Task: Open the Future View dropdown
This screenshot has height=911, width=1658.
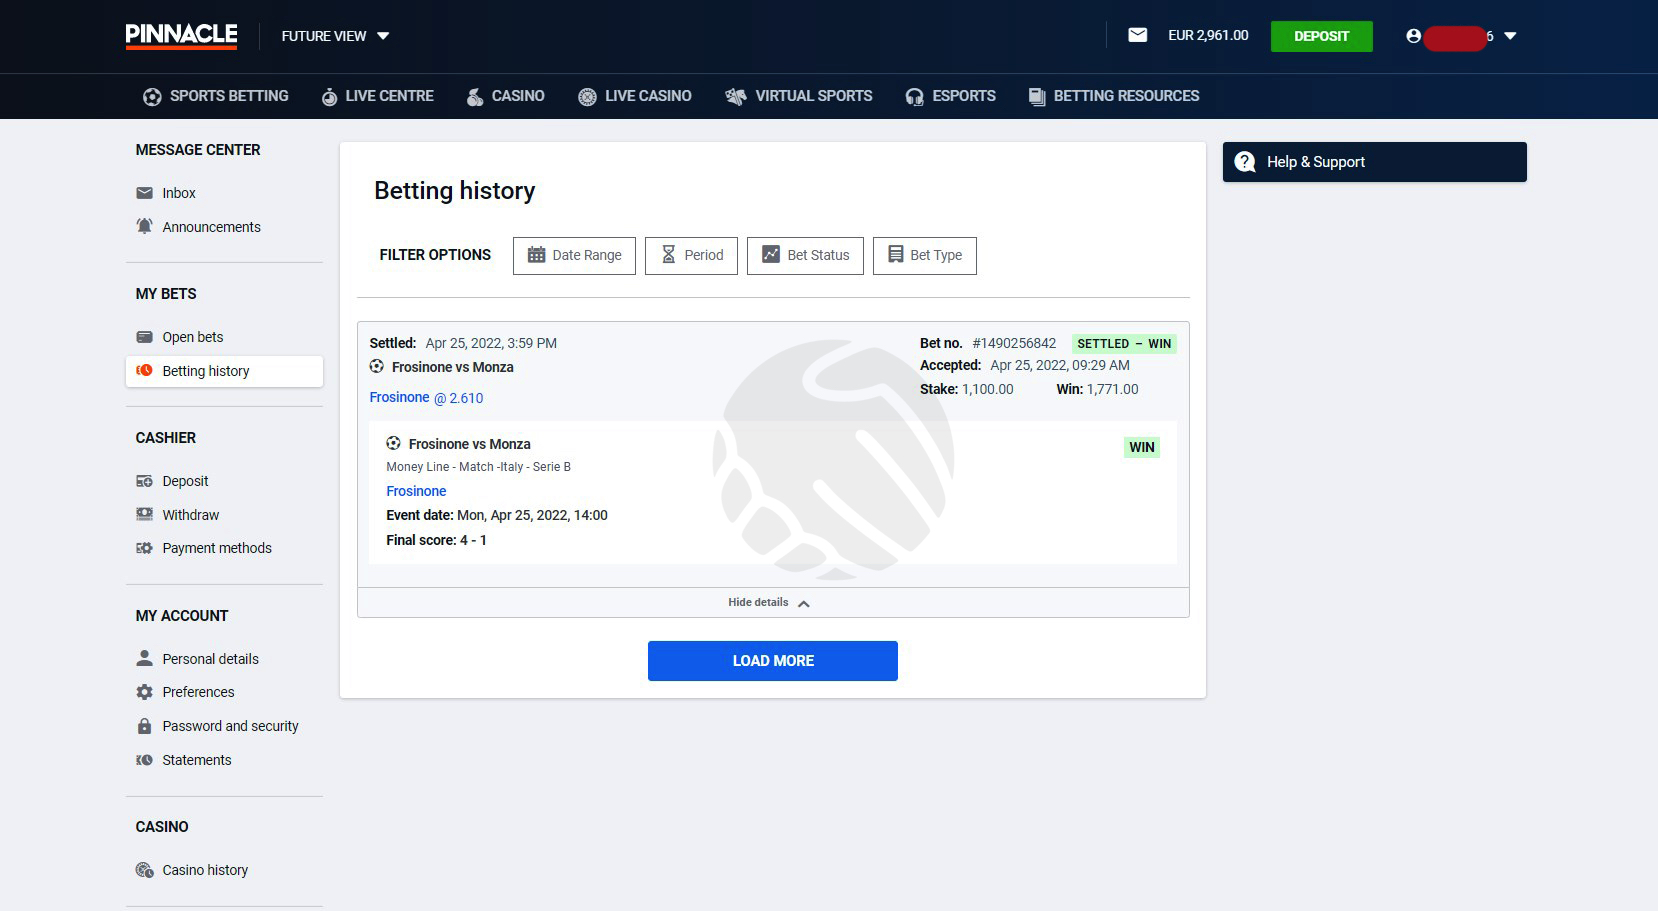Action: (x=335, y=36)
